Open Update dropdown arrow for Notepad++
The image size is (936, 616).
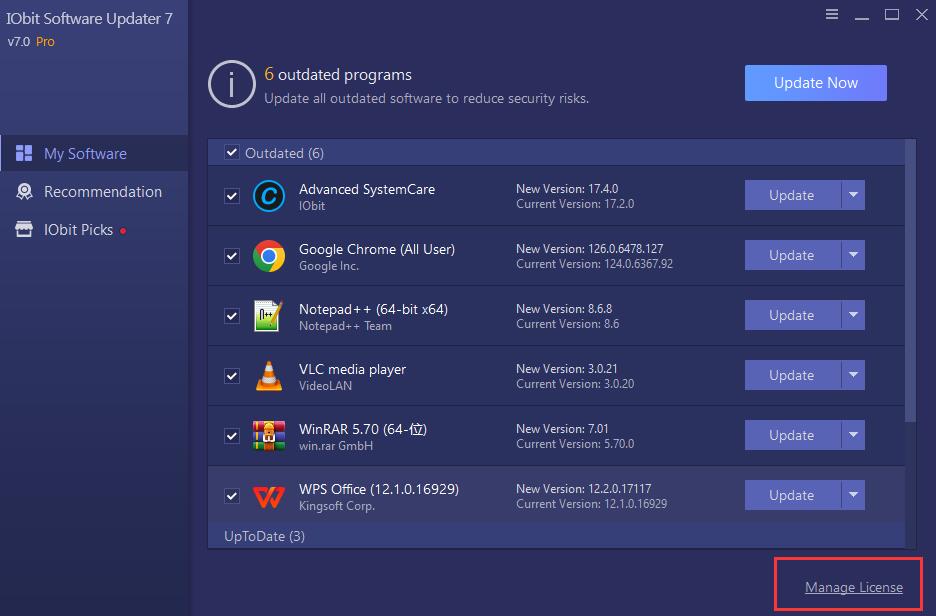coord(854,315)
